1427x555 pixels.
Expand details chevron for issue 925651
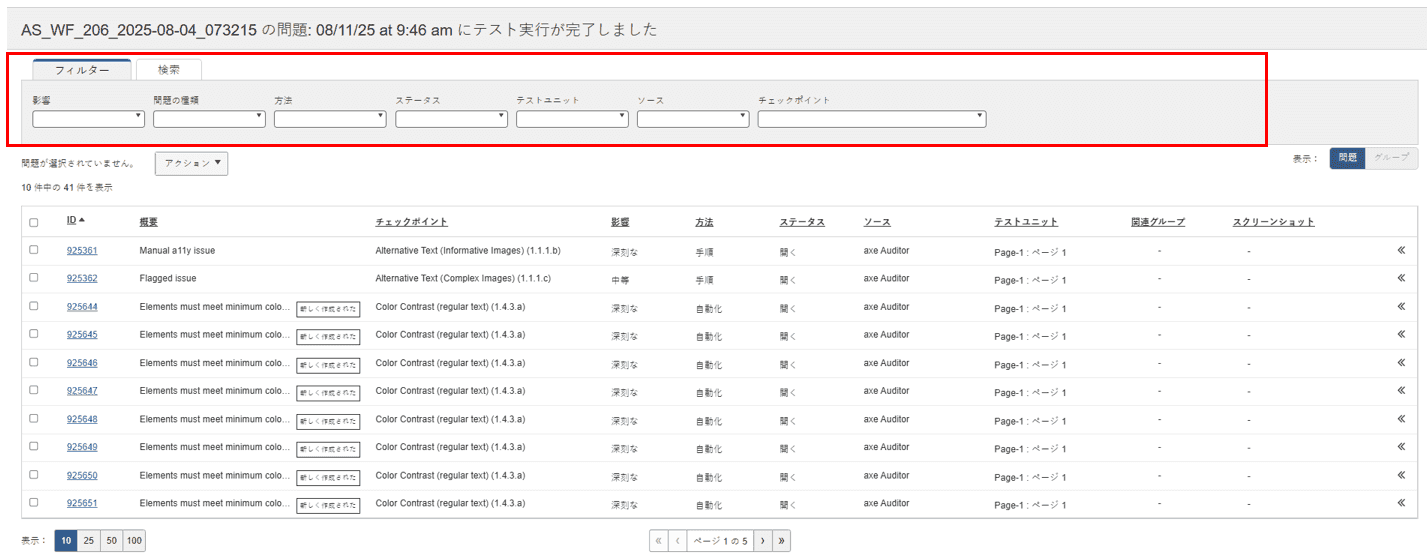coord(1401,502)
